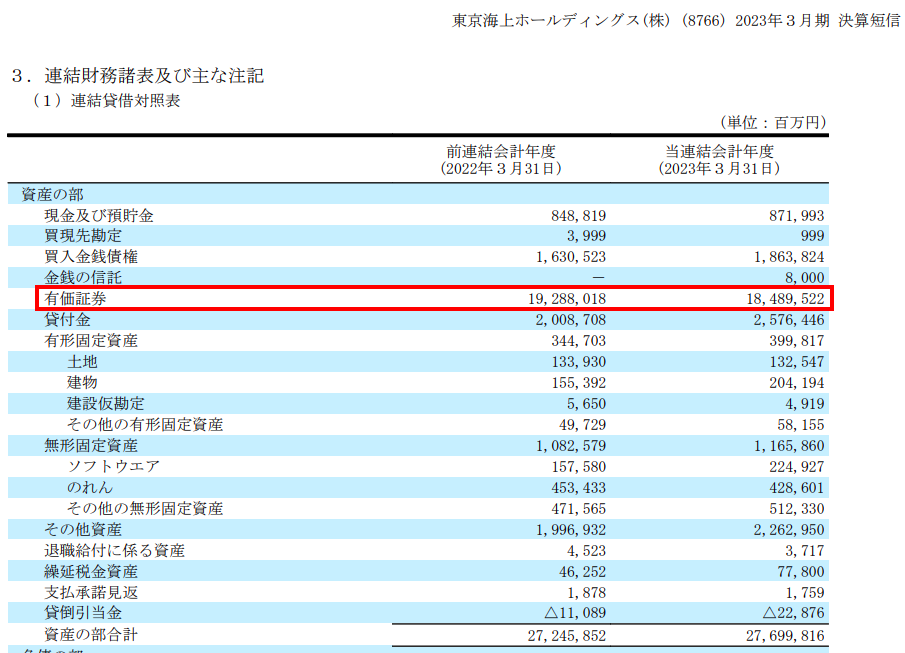Select the value 3,999
The image size is (905, 653).
tap(586, 236)
